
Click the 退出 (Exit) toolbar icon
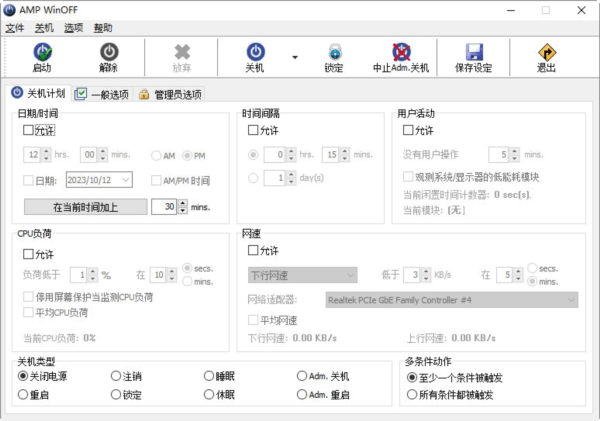tap(546, 52)
